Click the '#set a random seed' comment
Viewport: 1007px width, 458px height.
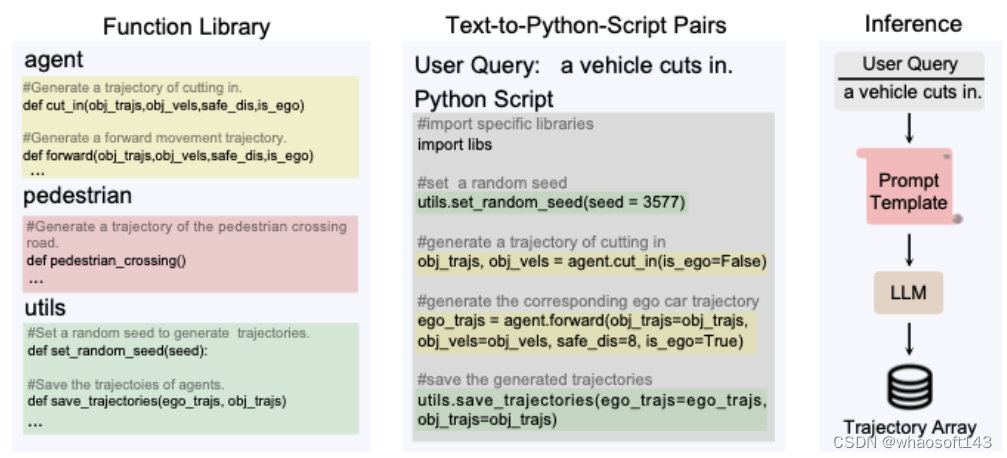(492, 183)
